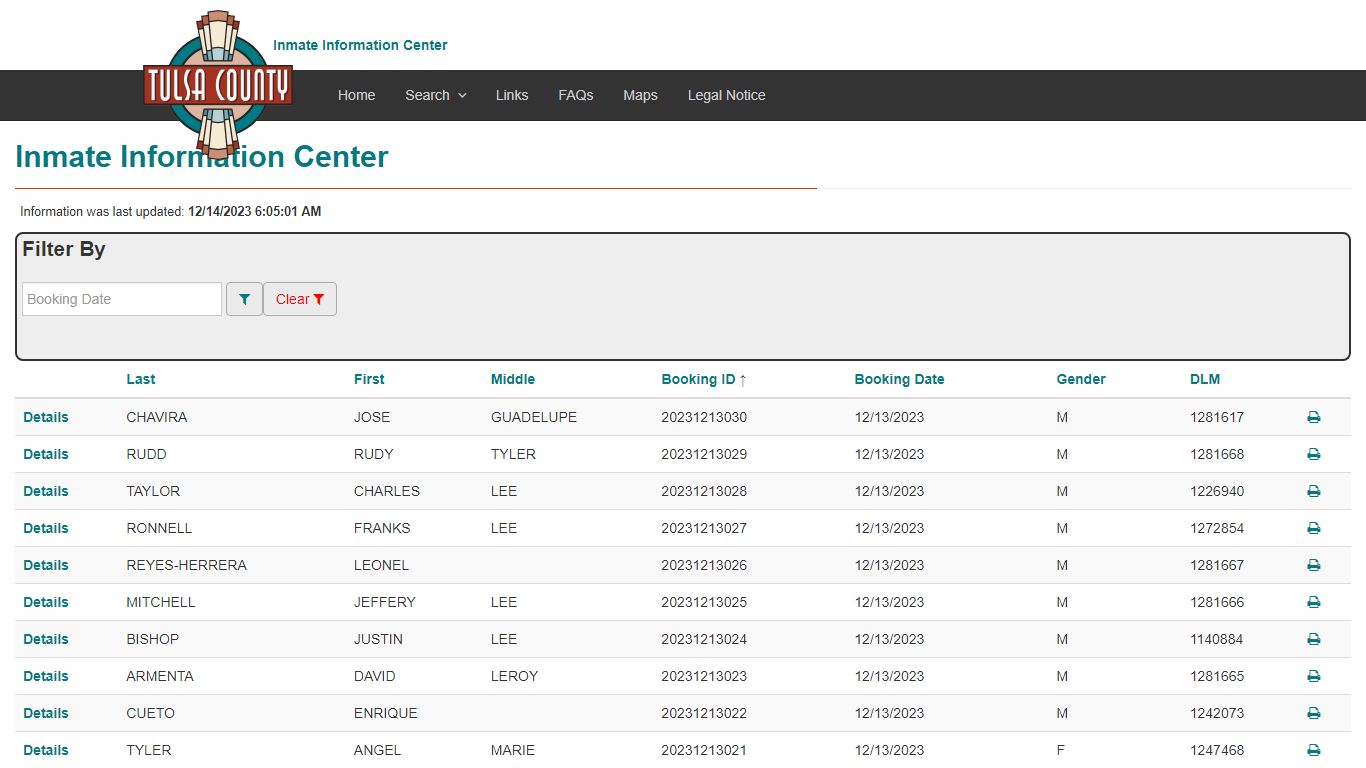Select the gender F cell

coord(1060,750)
